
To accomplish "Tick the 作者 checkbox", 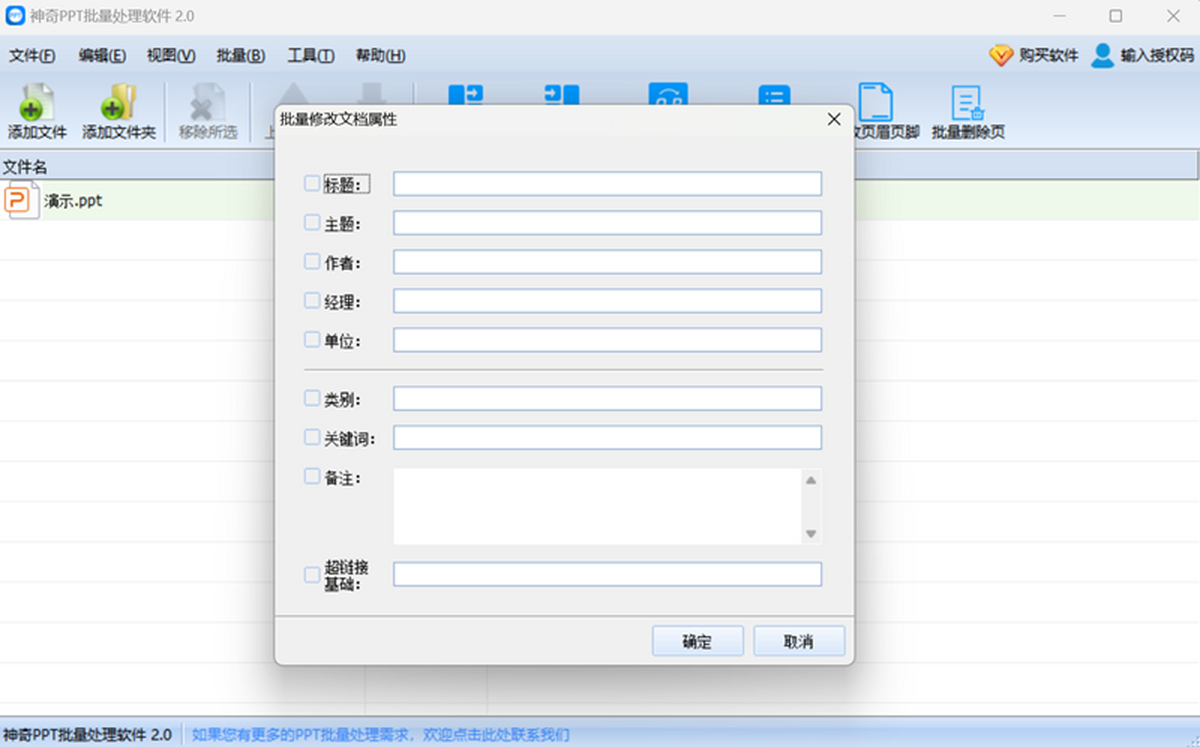I will click(312, 262).
